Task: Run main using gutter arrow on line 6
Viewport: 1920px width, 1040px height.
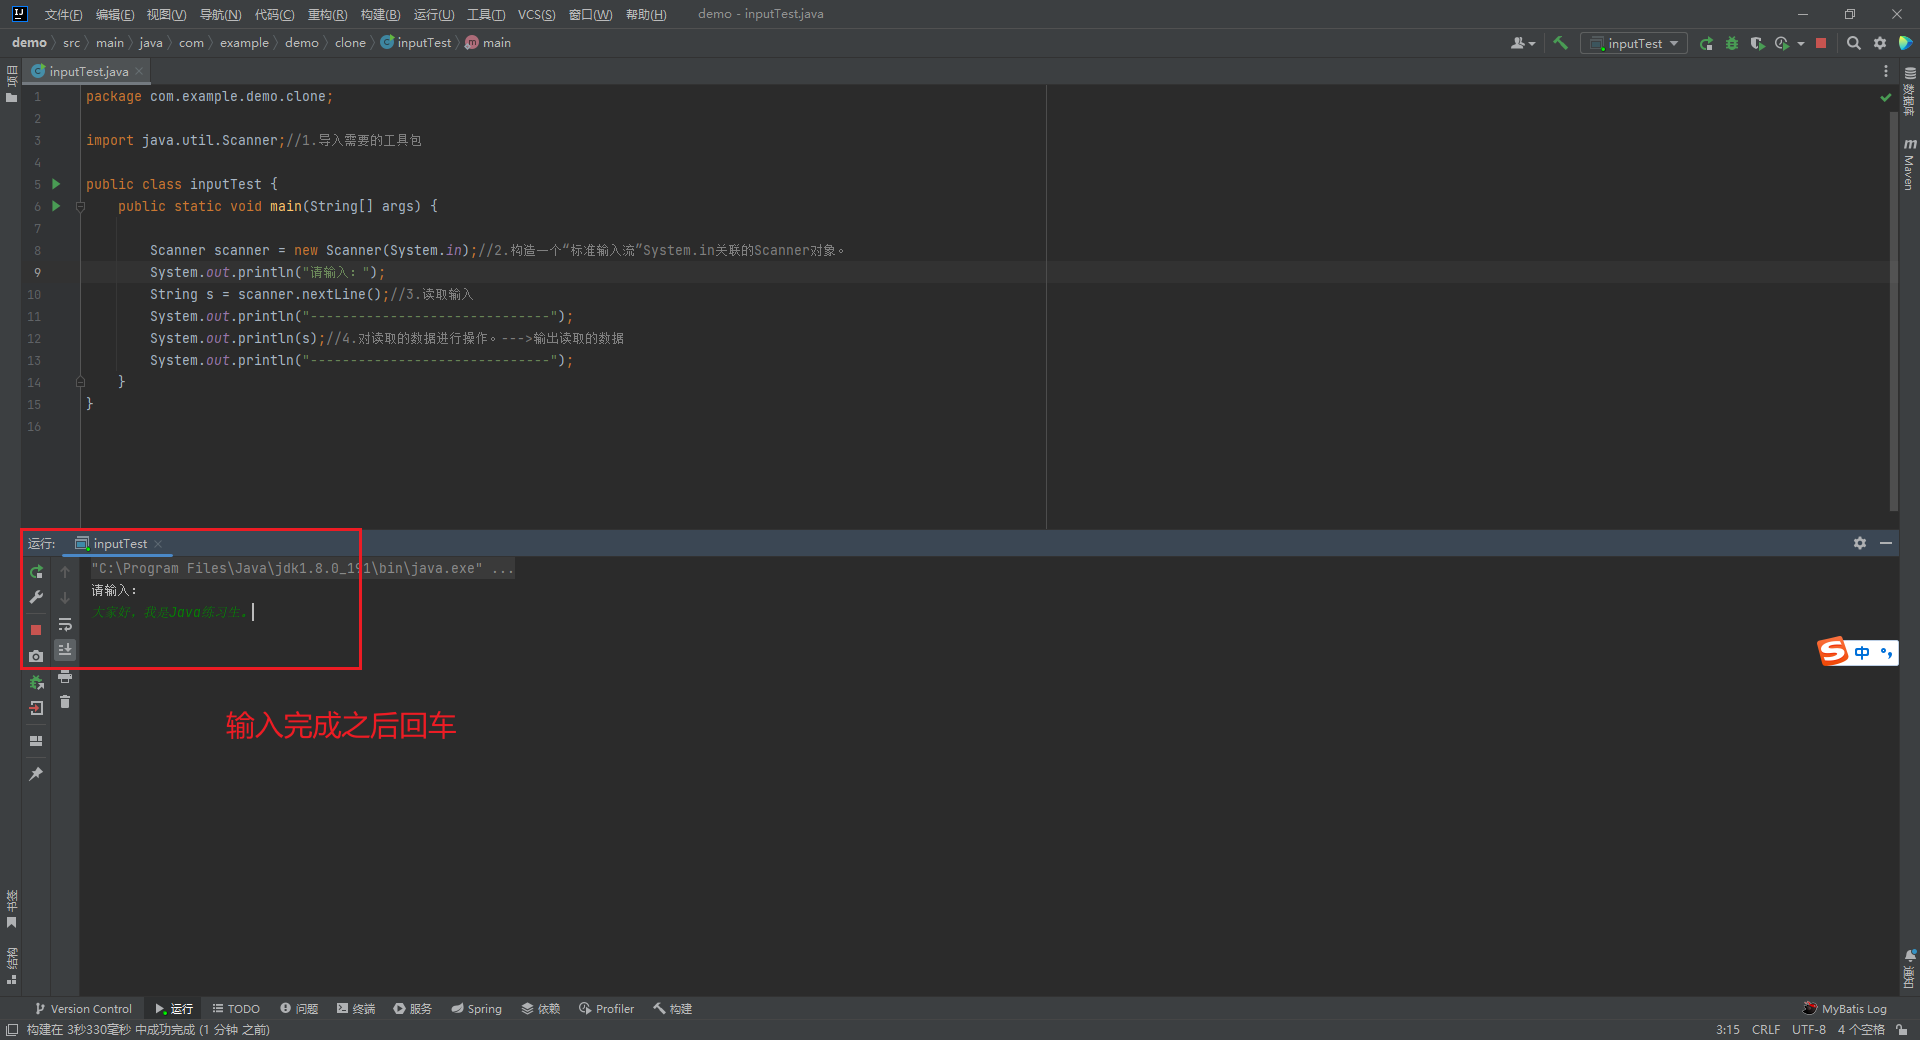Action: [x=56, y=206]
